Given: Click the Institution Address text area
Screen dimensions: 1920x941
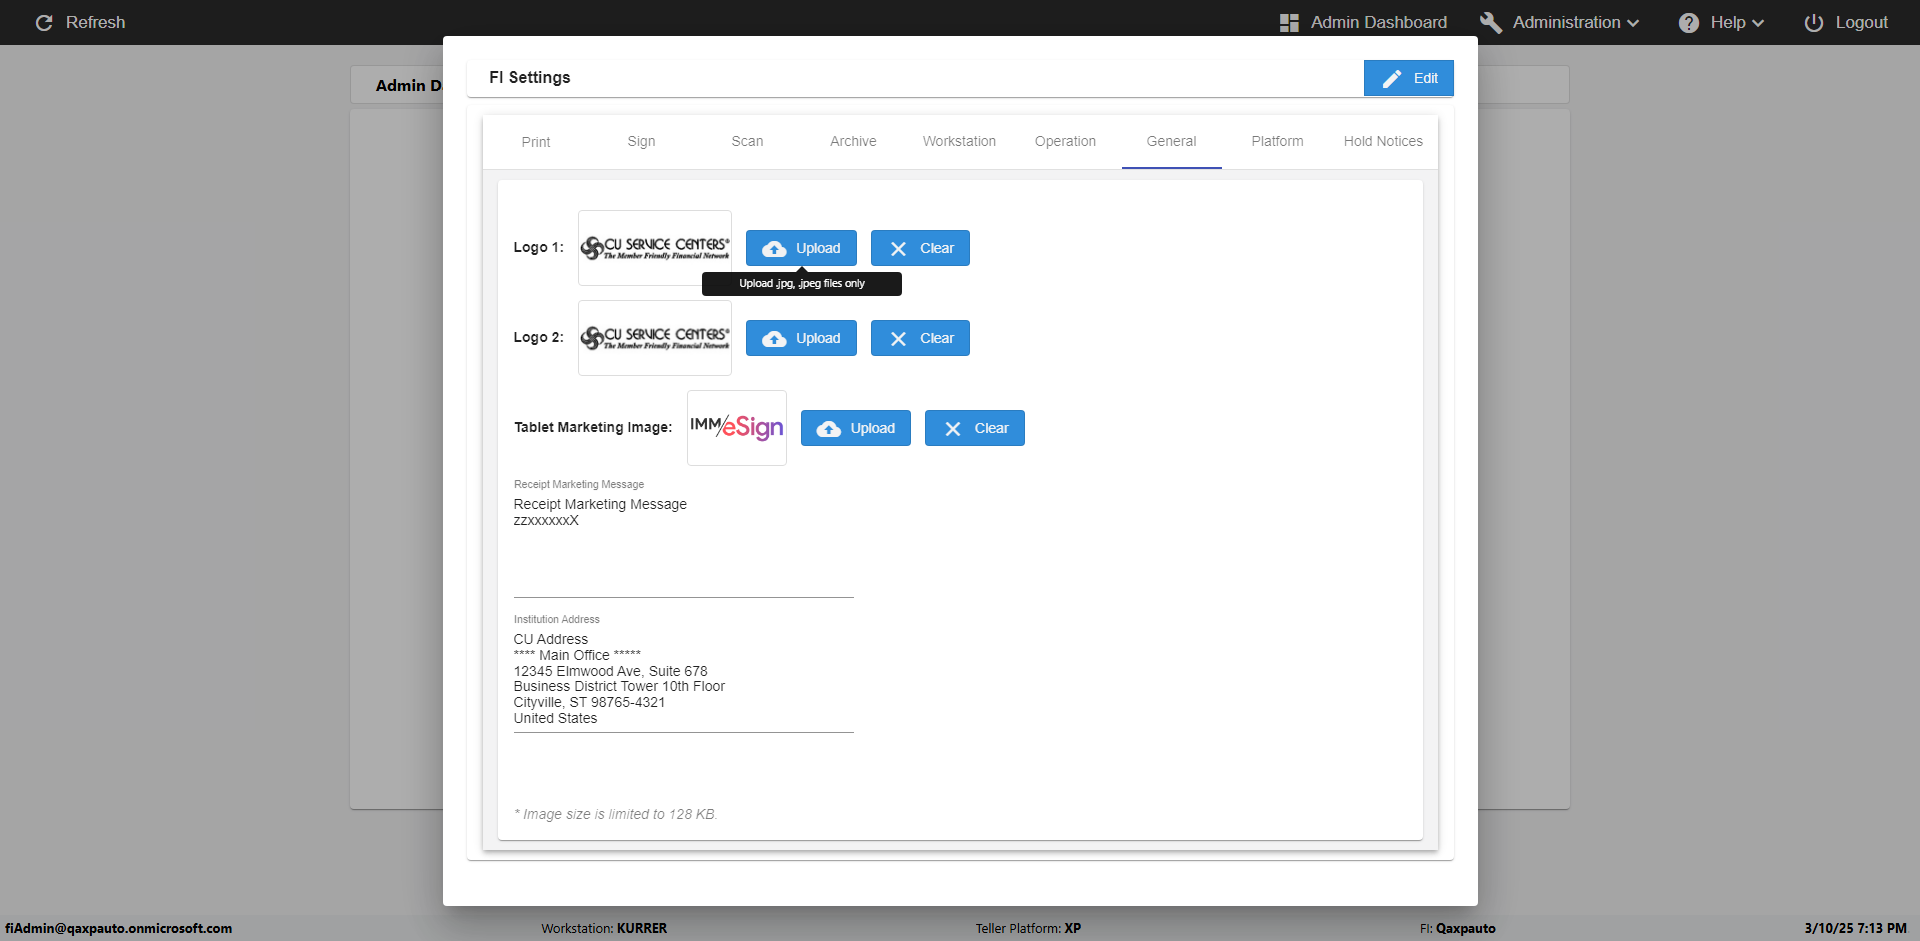Looking at the screenshot, I should (x=684, y=681).
